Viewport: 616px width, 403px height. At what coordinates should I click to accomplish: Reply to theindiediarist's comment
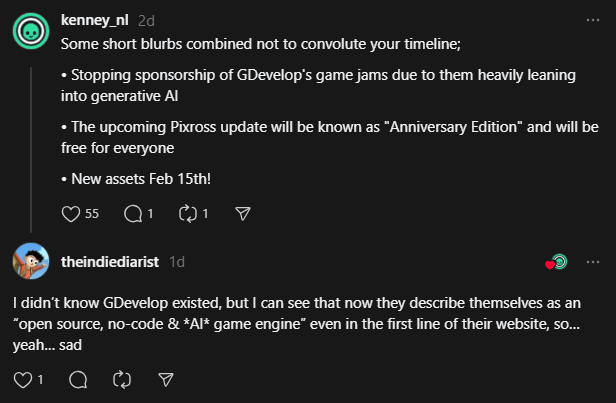pos(79,379)
